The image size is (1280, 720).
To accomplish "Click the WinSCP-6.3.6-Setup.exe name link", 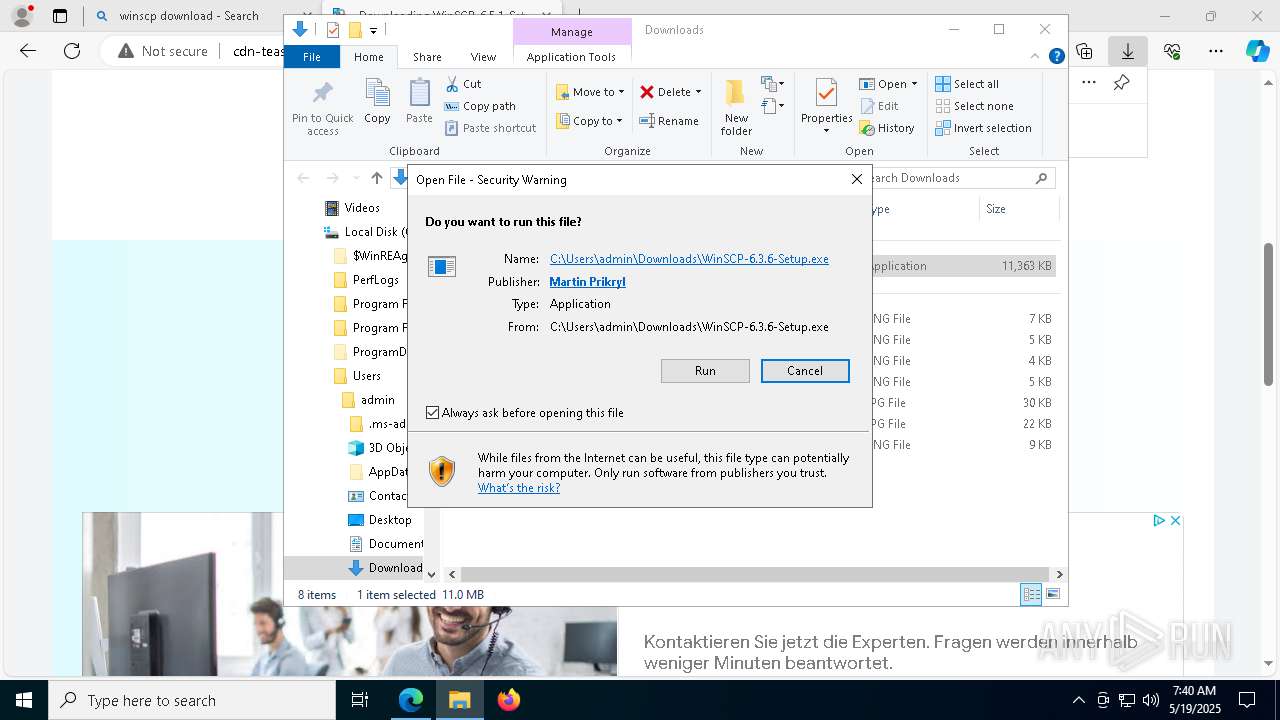I will (x=689, y=259).
